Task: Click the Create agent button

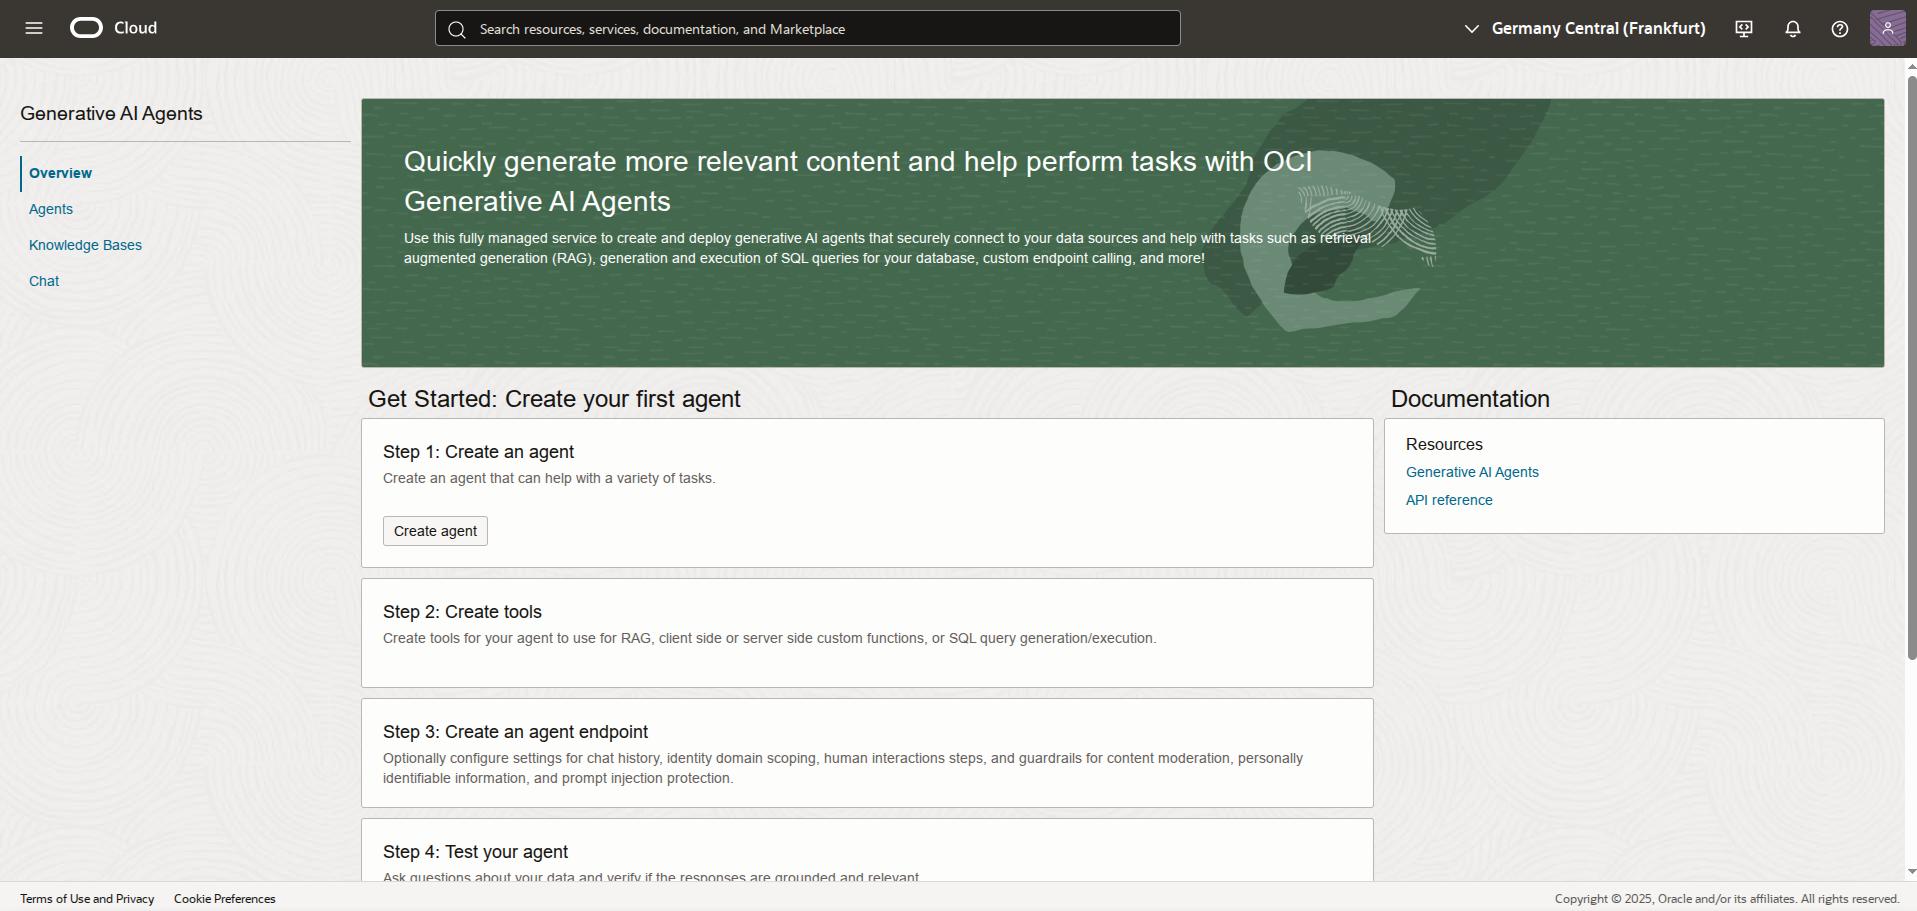Action: 435,531
